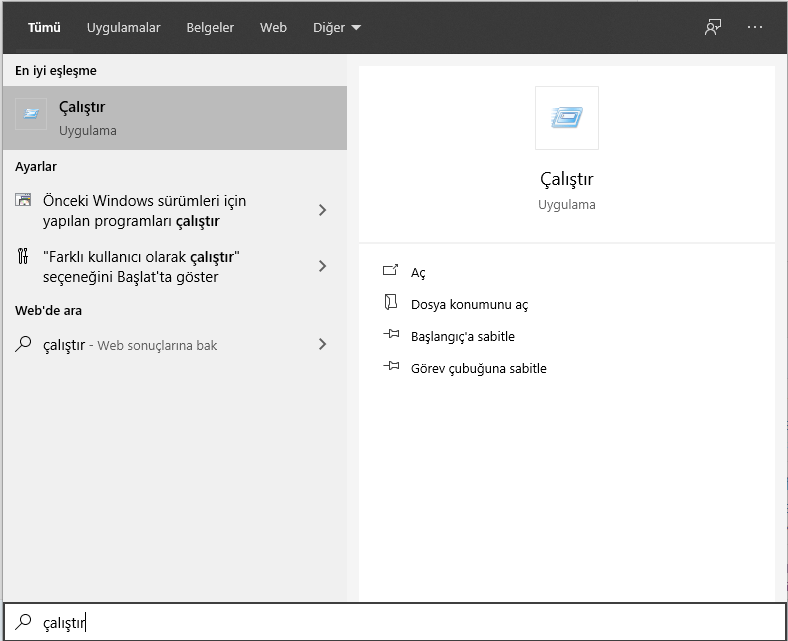Click magnifier icon next to Web sonuçlarına bak
The width and height of the screenshot is (788, 641).
click(23, 344)
